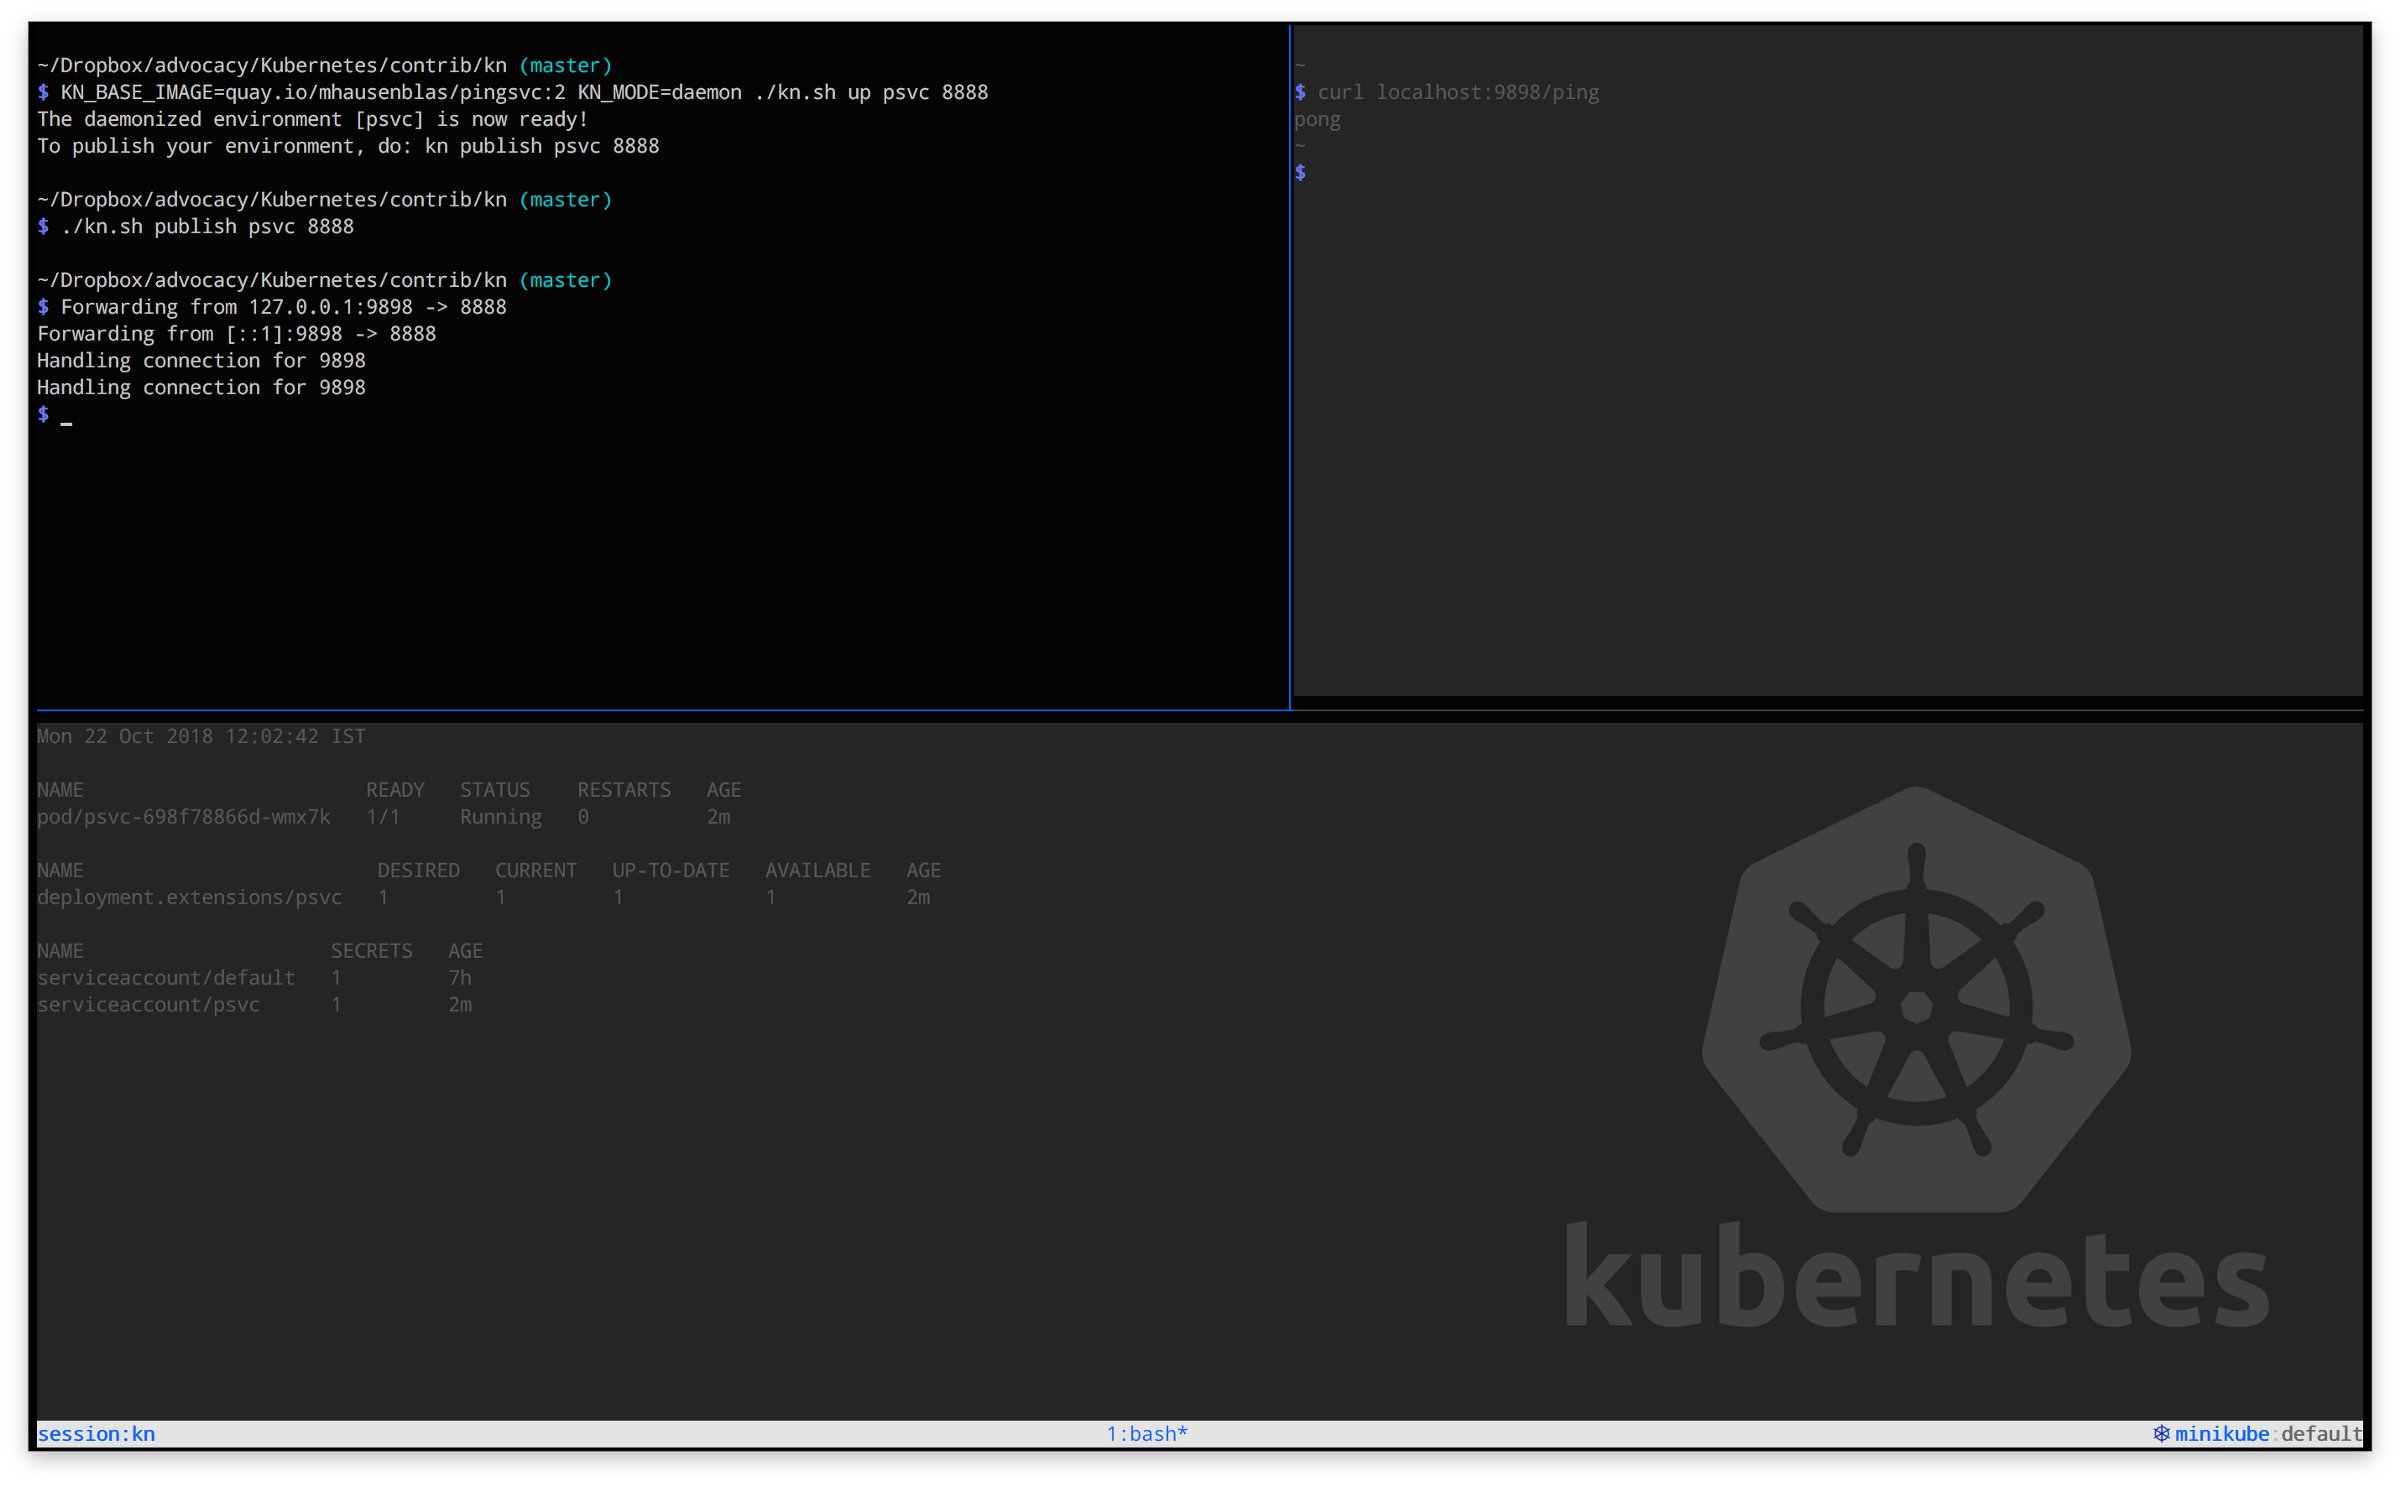Click the minikube context name
Image resolution: width=2400 pixels, height=1486 pixels.
tap(2221, 1433)
